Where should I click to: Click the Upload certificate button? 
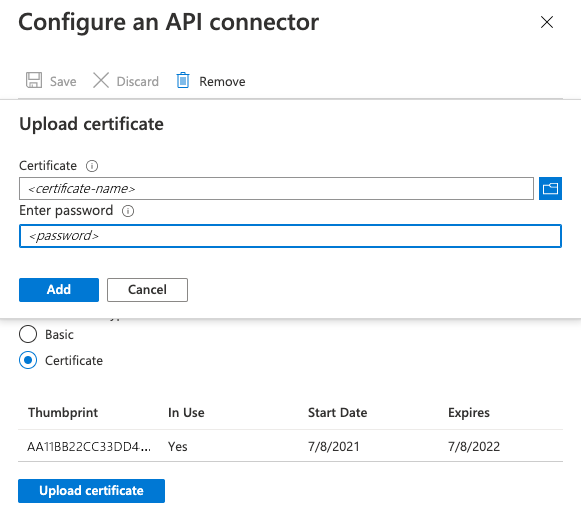click(92, 491)
